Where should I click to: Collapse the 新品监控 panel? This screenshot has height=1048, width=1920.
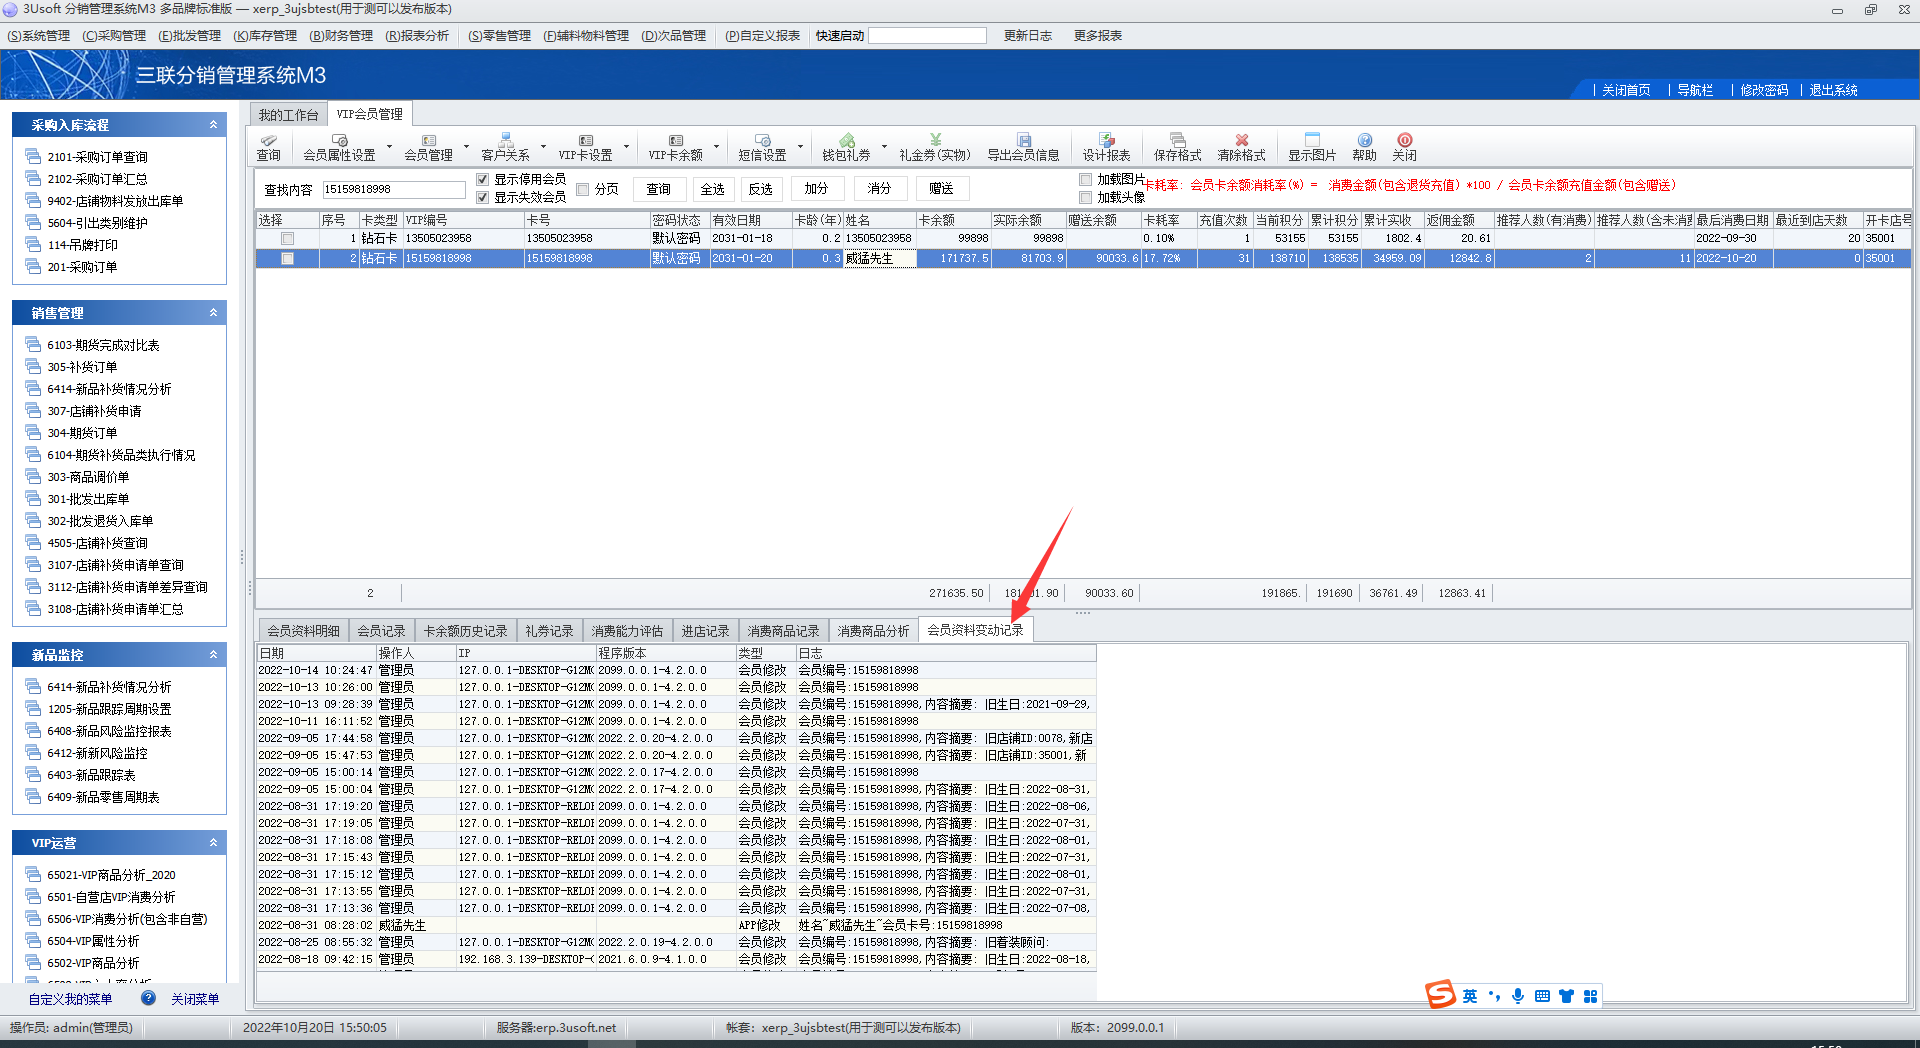(213, 655)
